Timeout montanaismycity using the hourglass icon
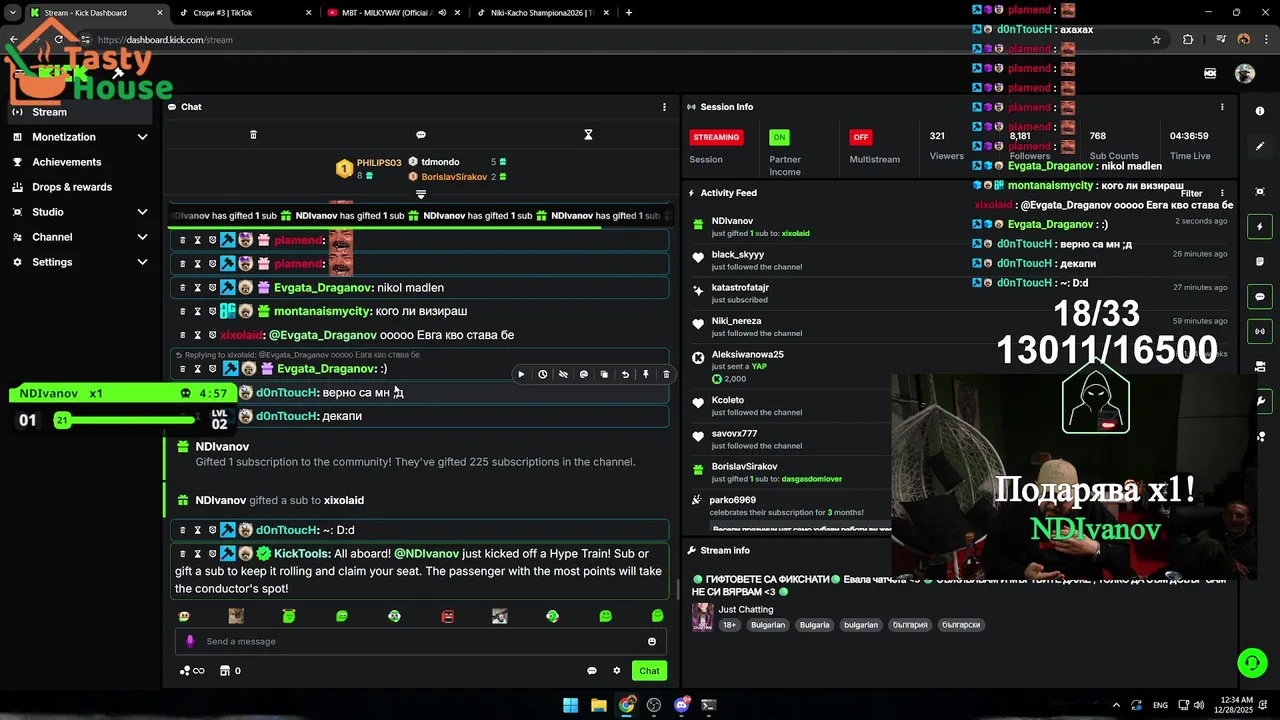This screenshot has height=720, width=1280. 197,311
